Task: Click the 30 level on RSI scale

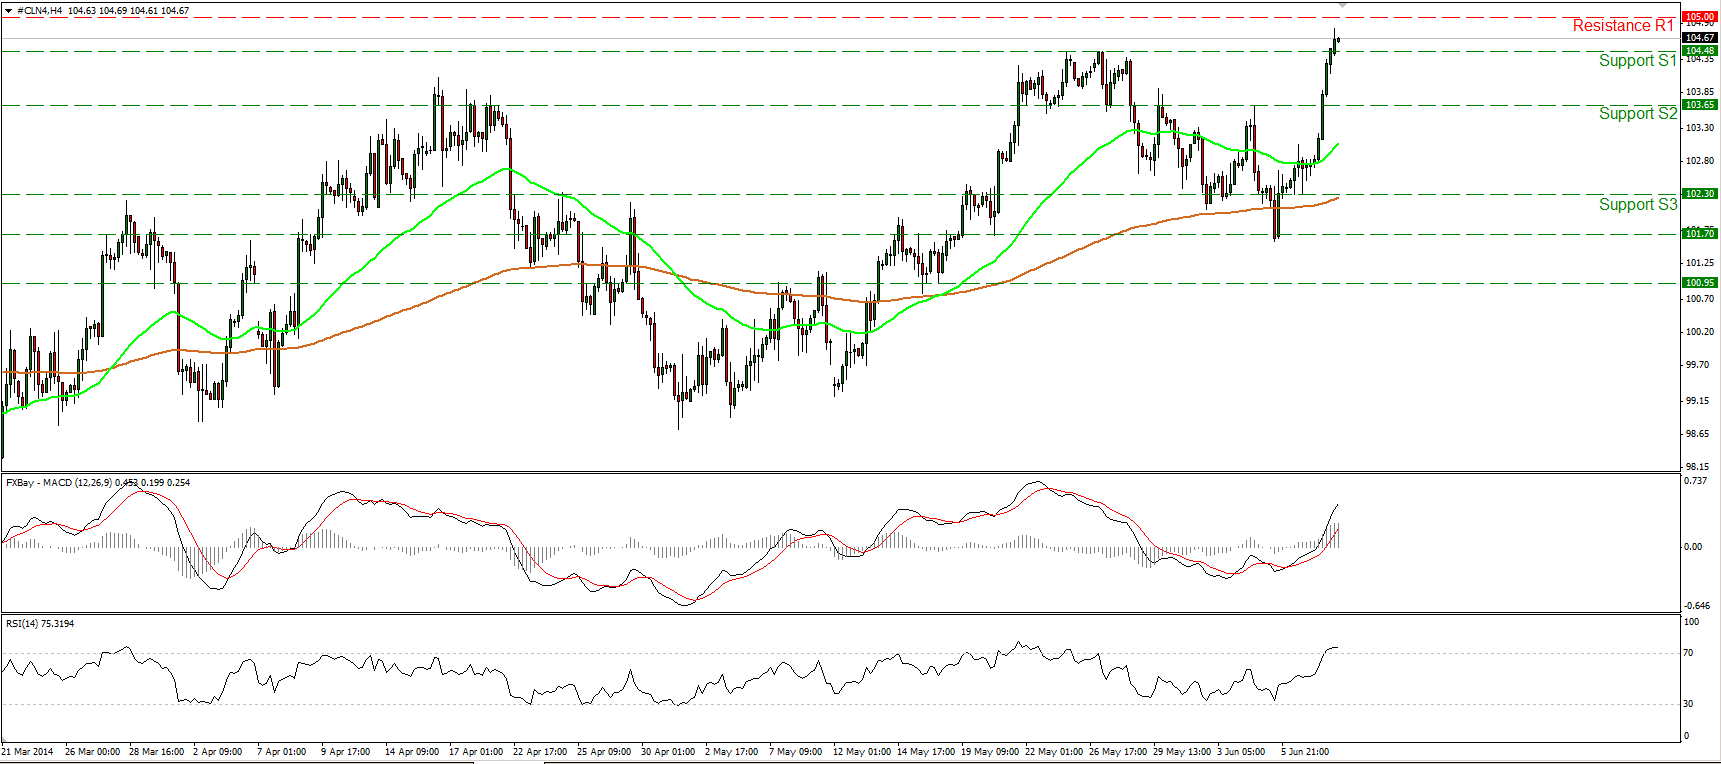Action: point(1688,704)
